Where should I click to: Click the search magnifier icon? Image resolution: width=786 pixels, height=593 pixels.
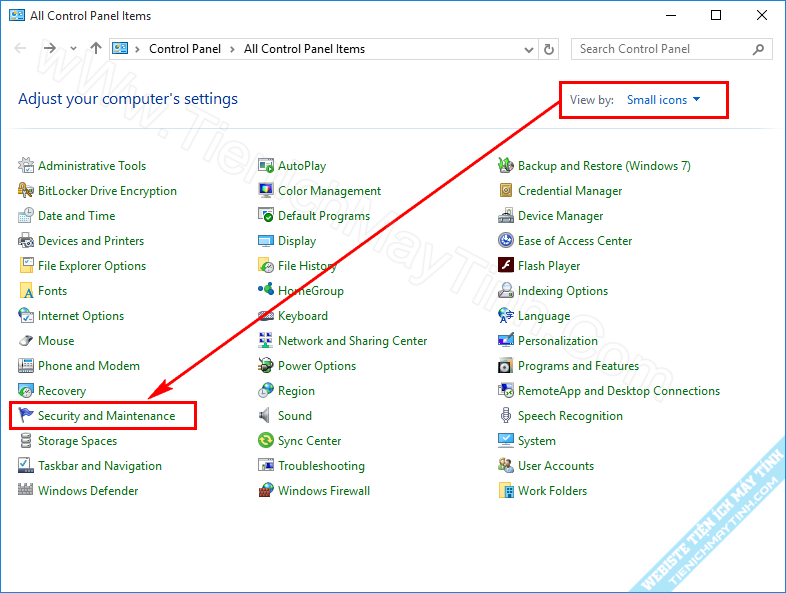(758, 49)
